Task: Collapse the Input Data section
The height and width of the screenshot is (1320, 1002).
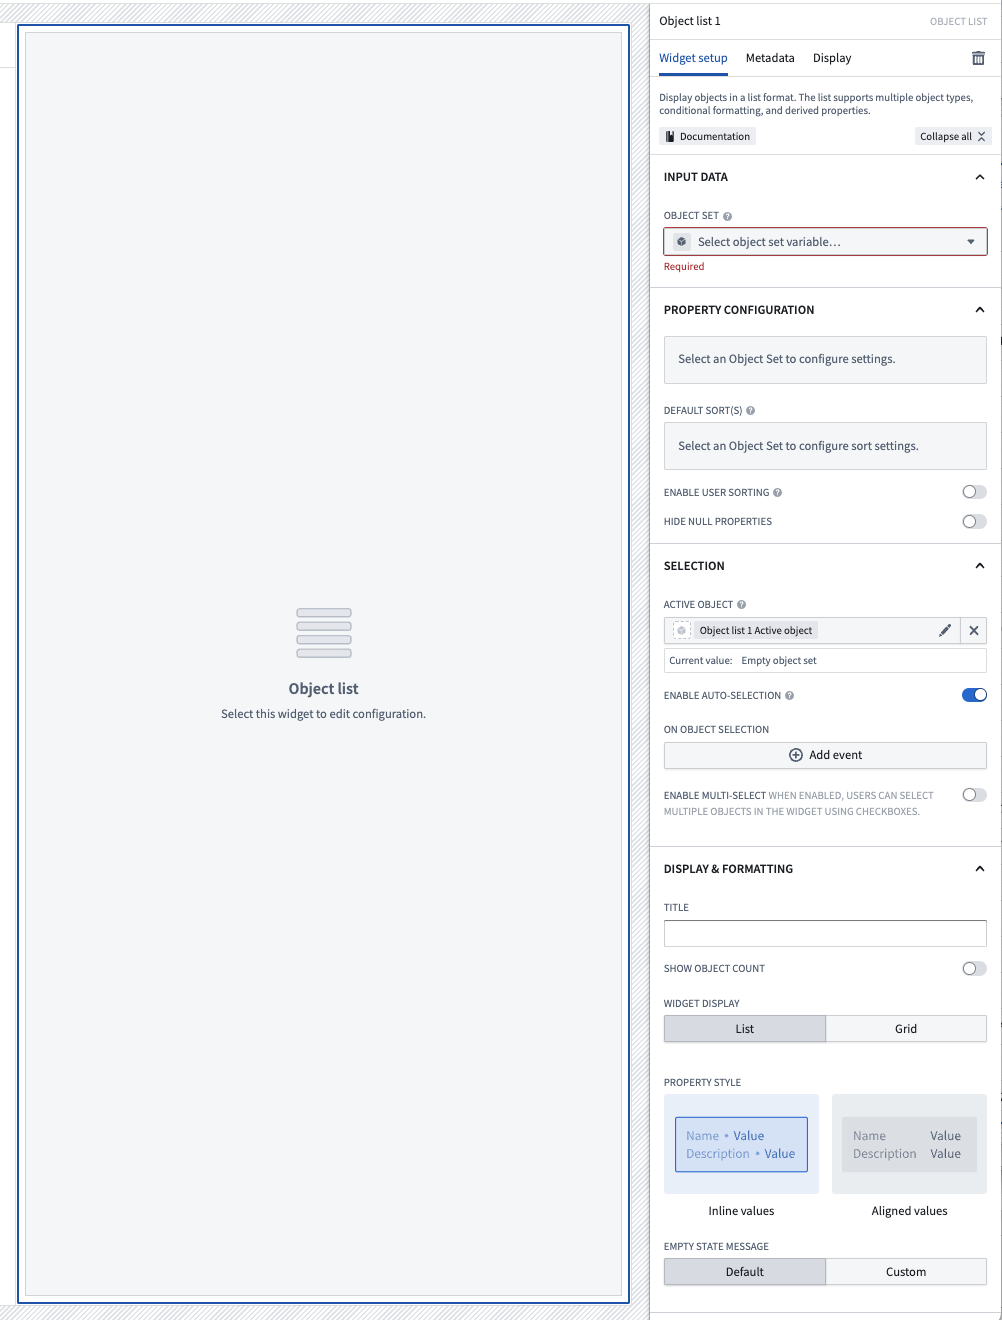Action: tap(980, 177)
